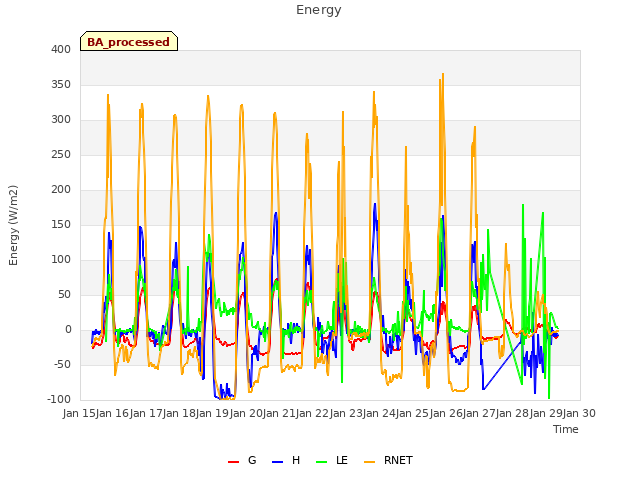Click the Jan 24 x-axis tick label
This screenshot has height=480, width=640.
tap(379, 413)
